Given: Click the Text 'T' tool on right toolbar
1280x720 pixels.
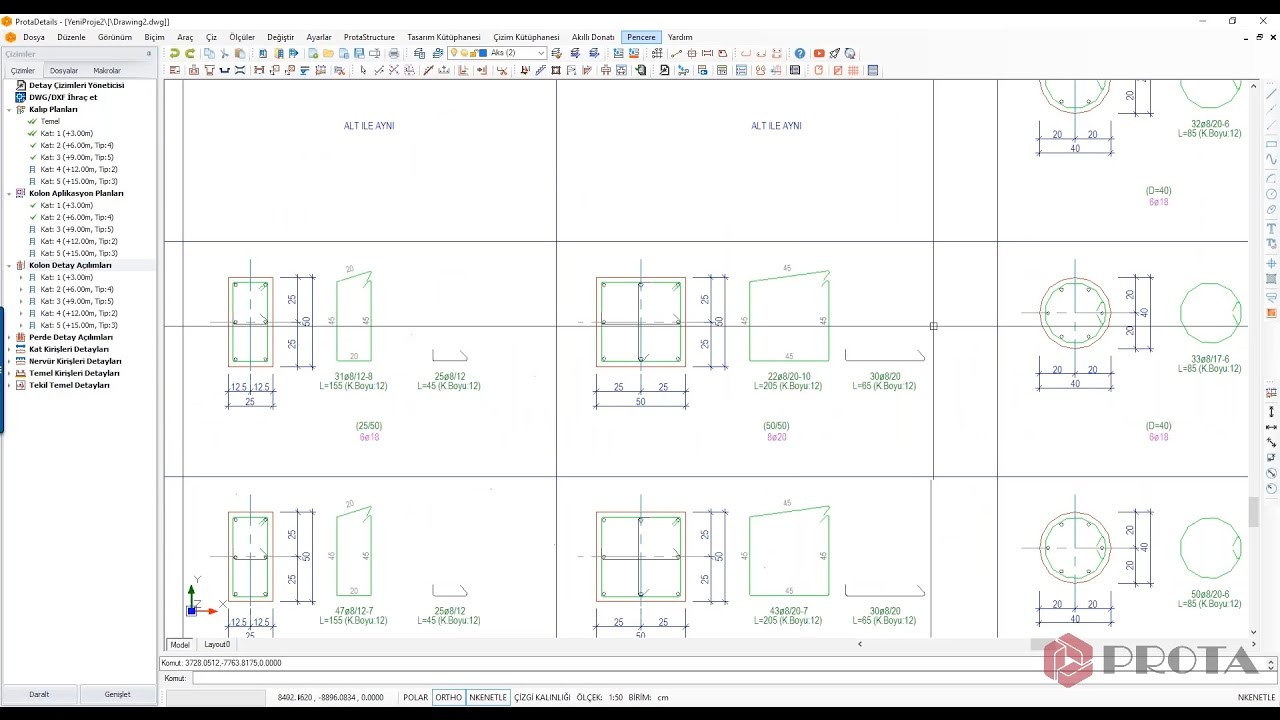Looking at the screenshot, I should [x=1271, y=229].
